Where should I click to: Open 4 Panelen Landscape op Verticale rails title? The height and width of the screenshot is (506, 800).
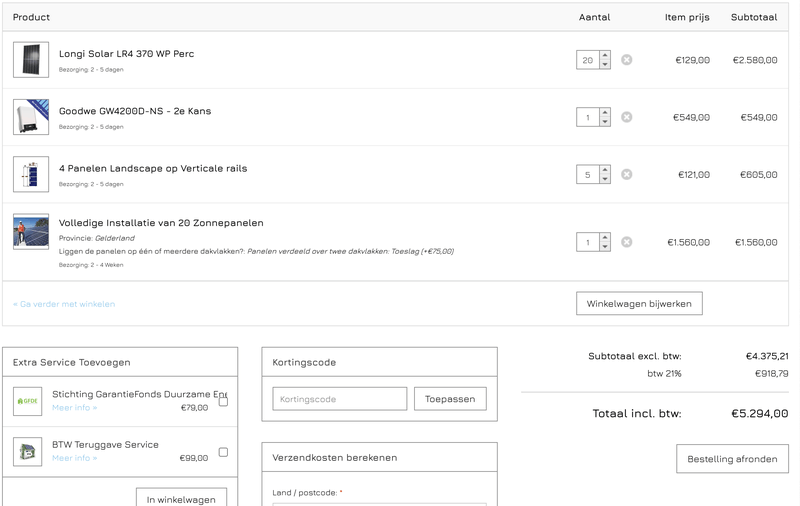(153, 168)
